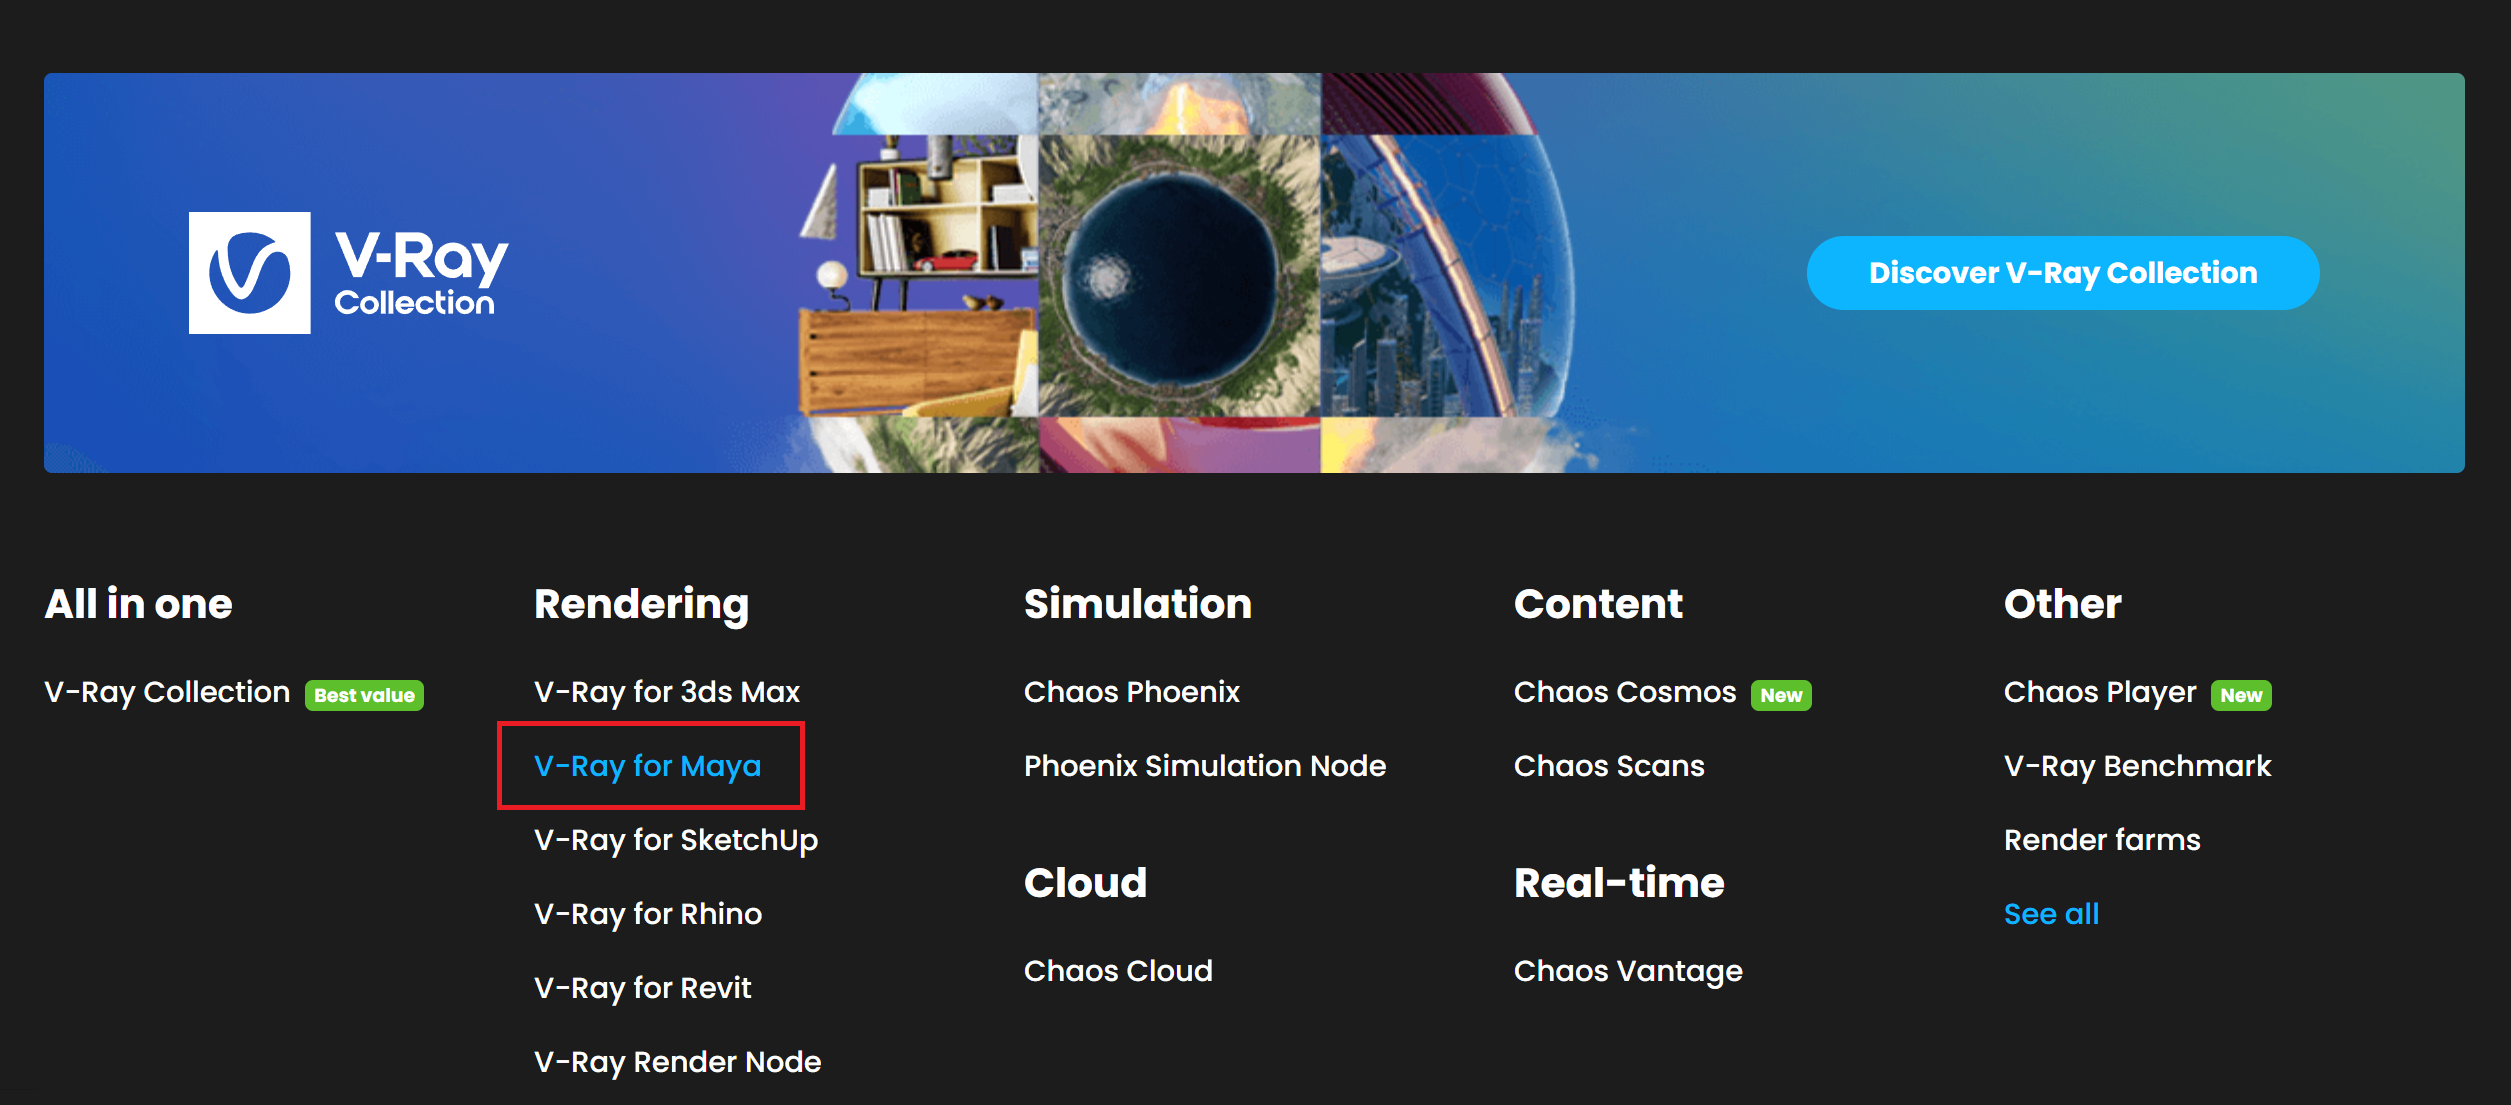Open V-Ray for 3ds Max
Image resolution: width=2511 pixels, height=1105 pixels.
[667, 692]
